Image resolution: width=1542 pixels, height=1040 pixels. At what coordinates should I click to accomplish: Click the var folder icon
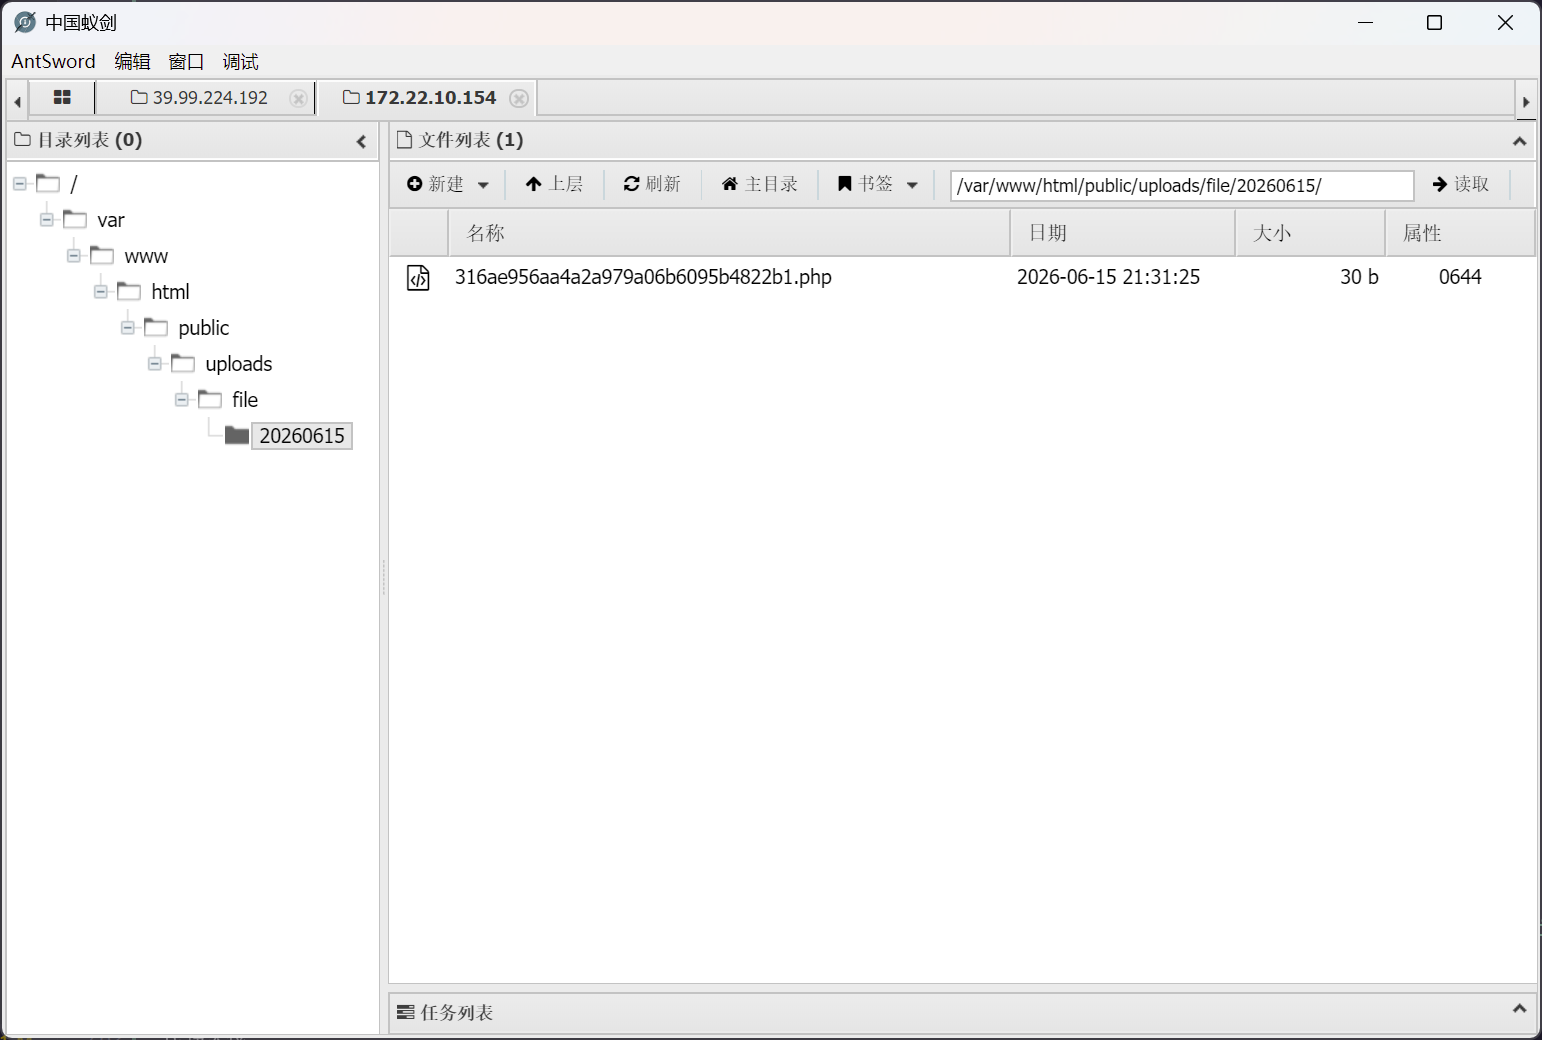pyautogui.click(x=75, y=219)
